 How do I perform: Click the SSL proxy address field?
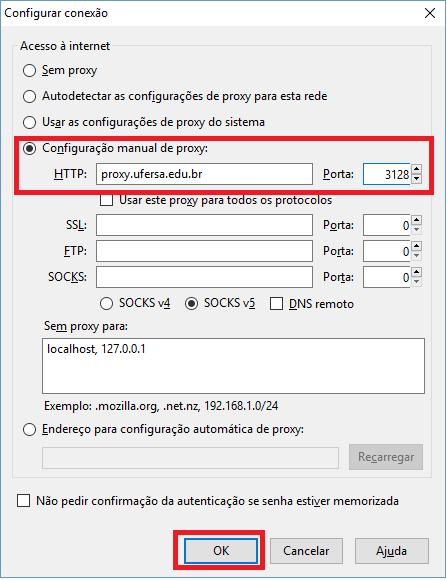click(x=204, y=225)
